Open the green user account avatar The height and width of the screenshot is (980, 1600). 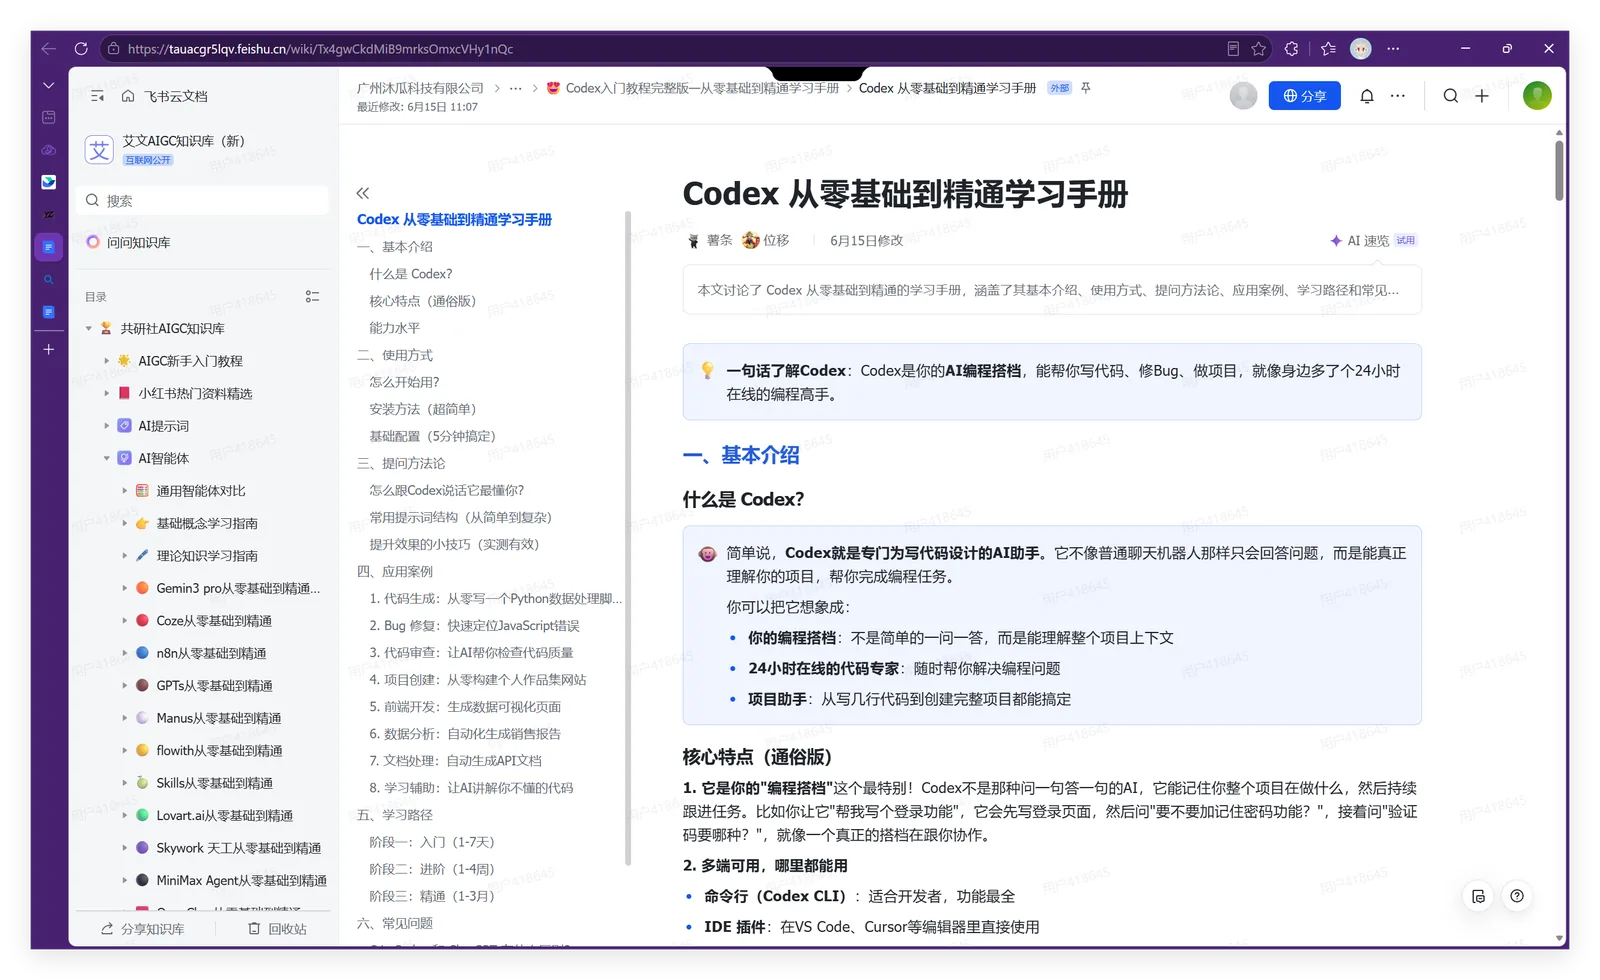(x=1537, y=95)
